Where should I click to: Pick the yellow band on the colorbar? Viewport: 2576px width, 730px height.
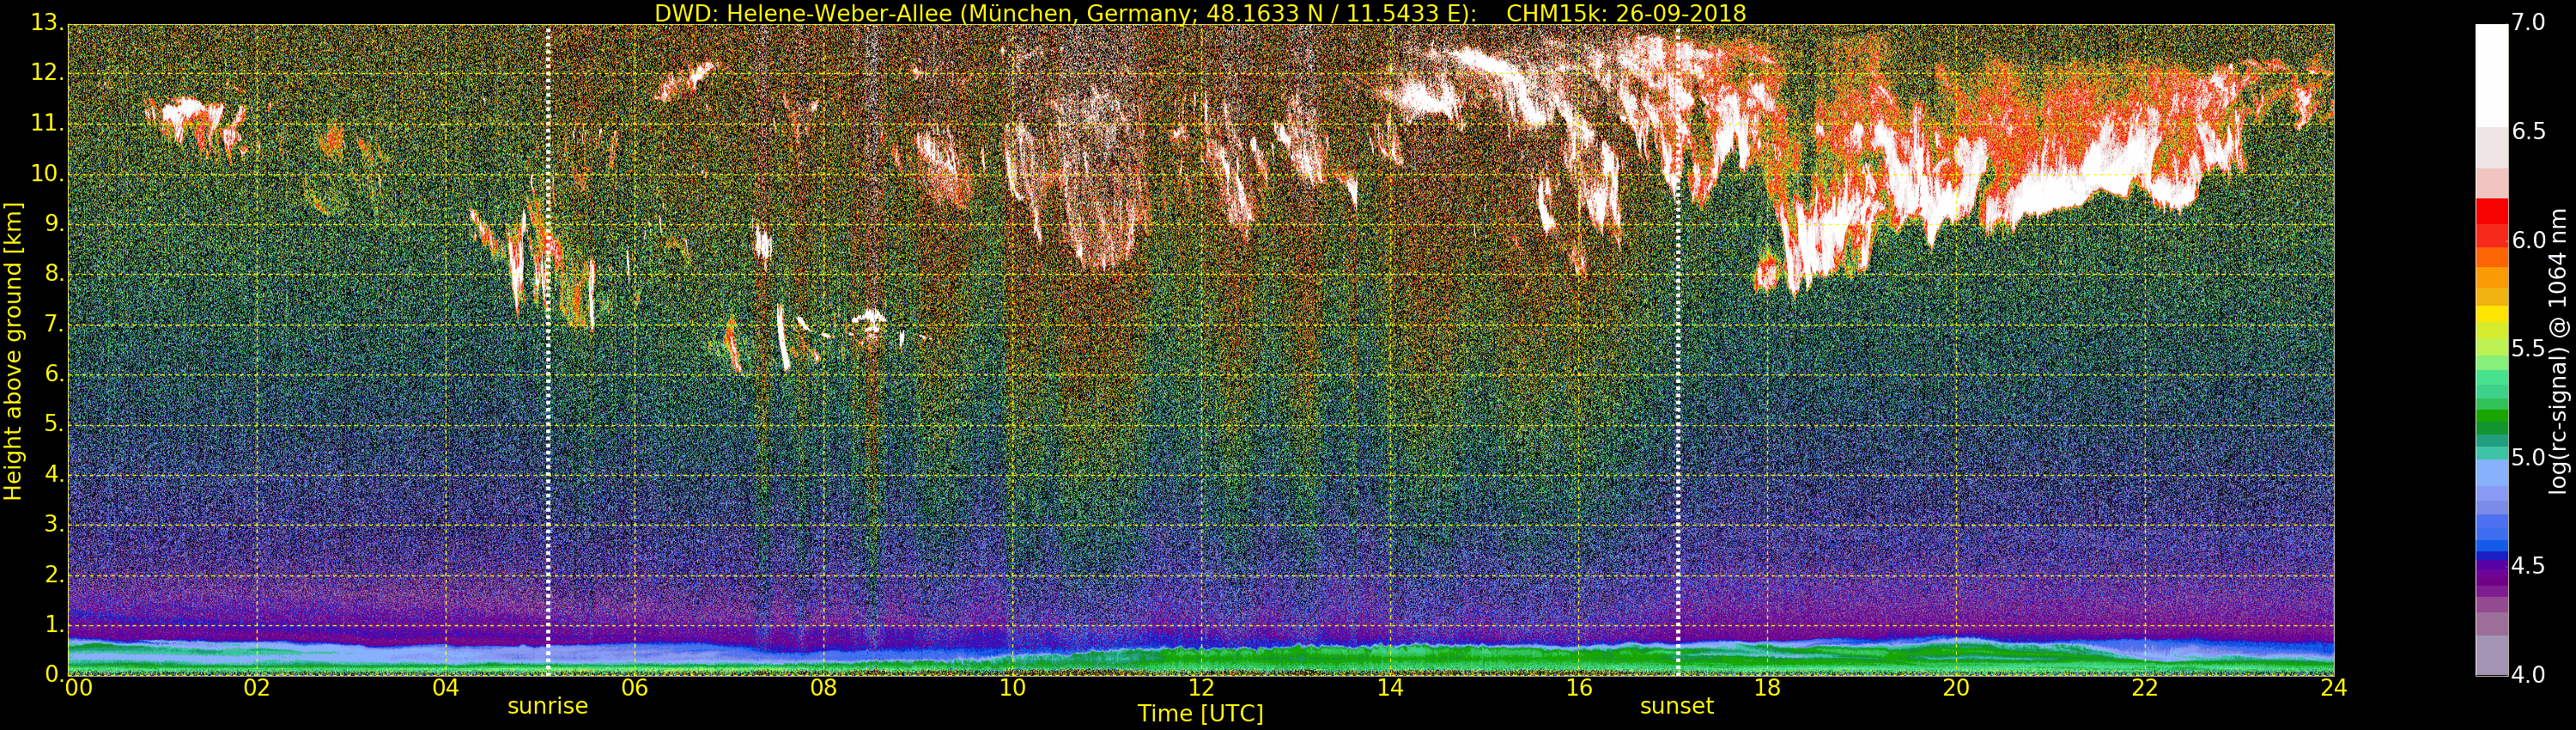[2491, 314]
